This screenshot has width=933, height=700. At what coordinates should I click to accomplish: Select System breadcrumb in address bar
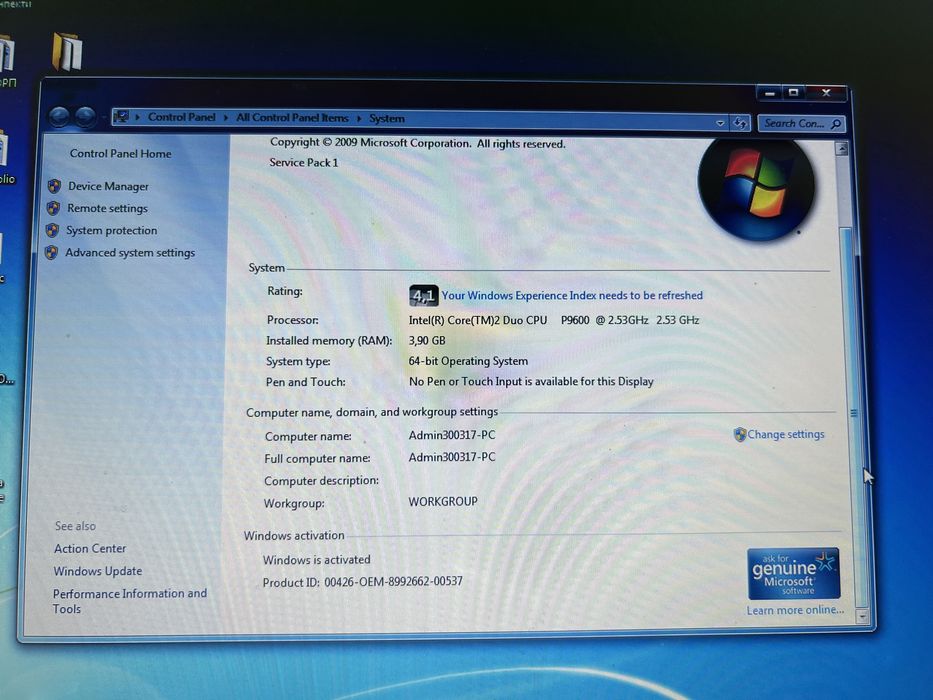387,118
